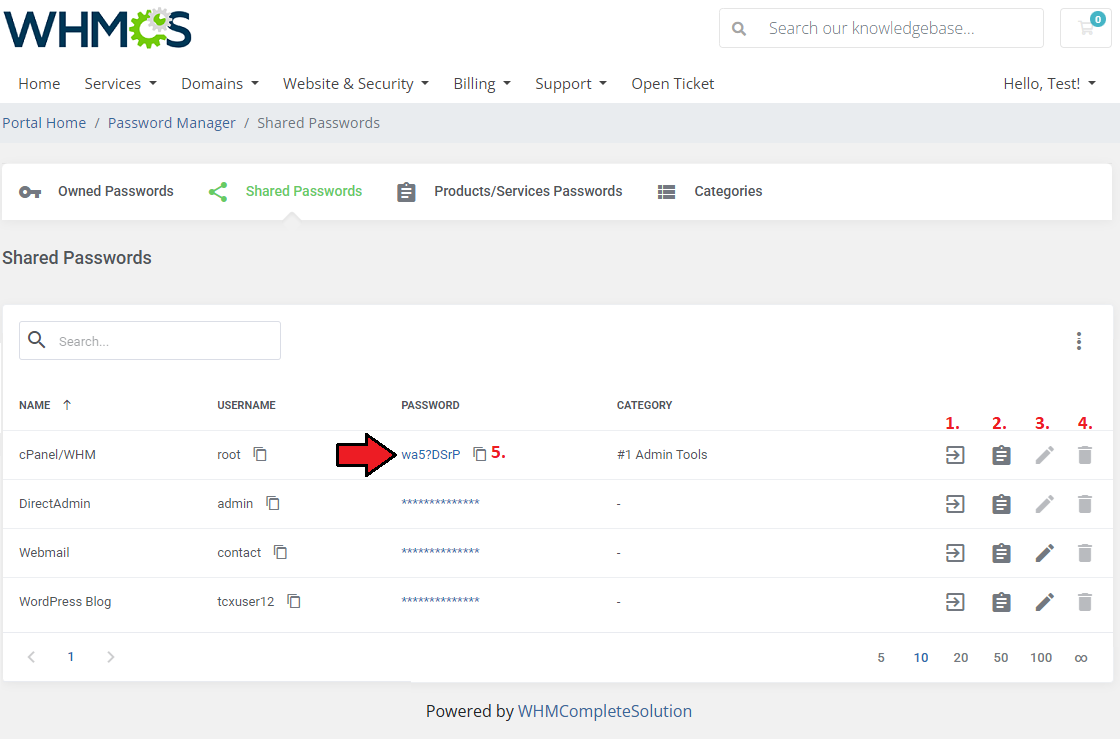This screenshot has height=739, width=1120.
Task: Edit the DirectAdmin password entry
Action: [1044, 504]
